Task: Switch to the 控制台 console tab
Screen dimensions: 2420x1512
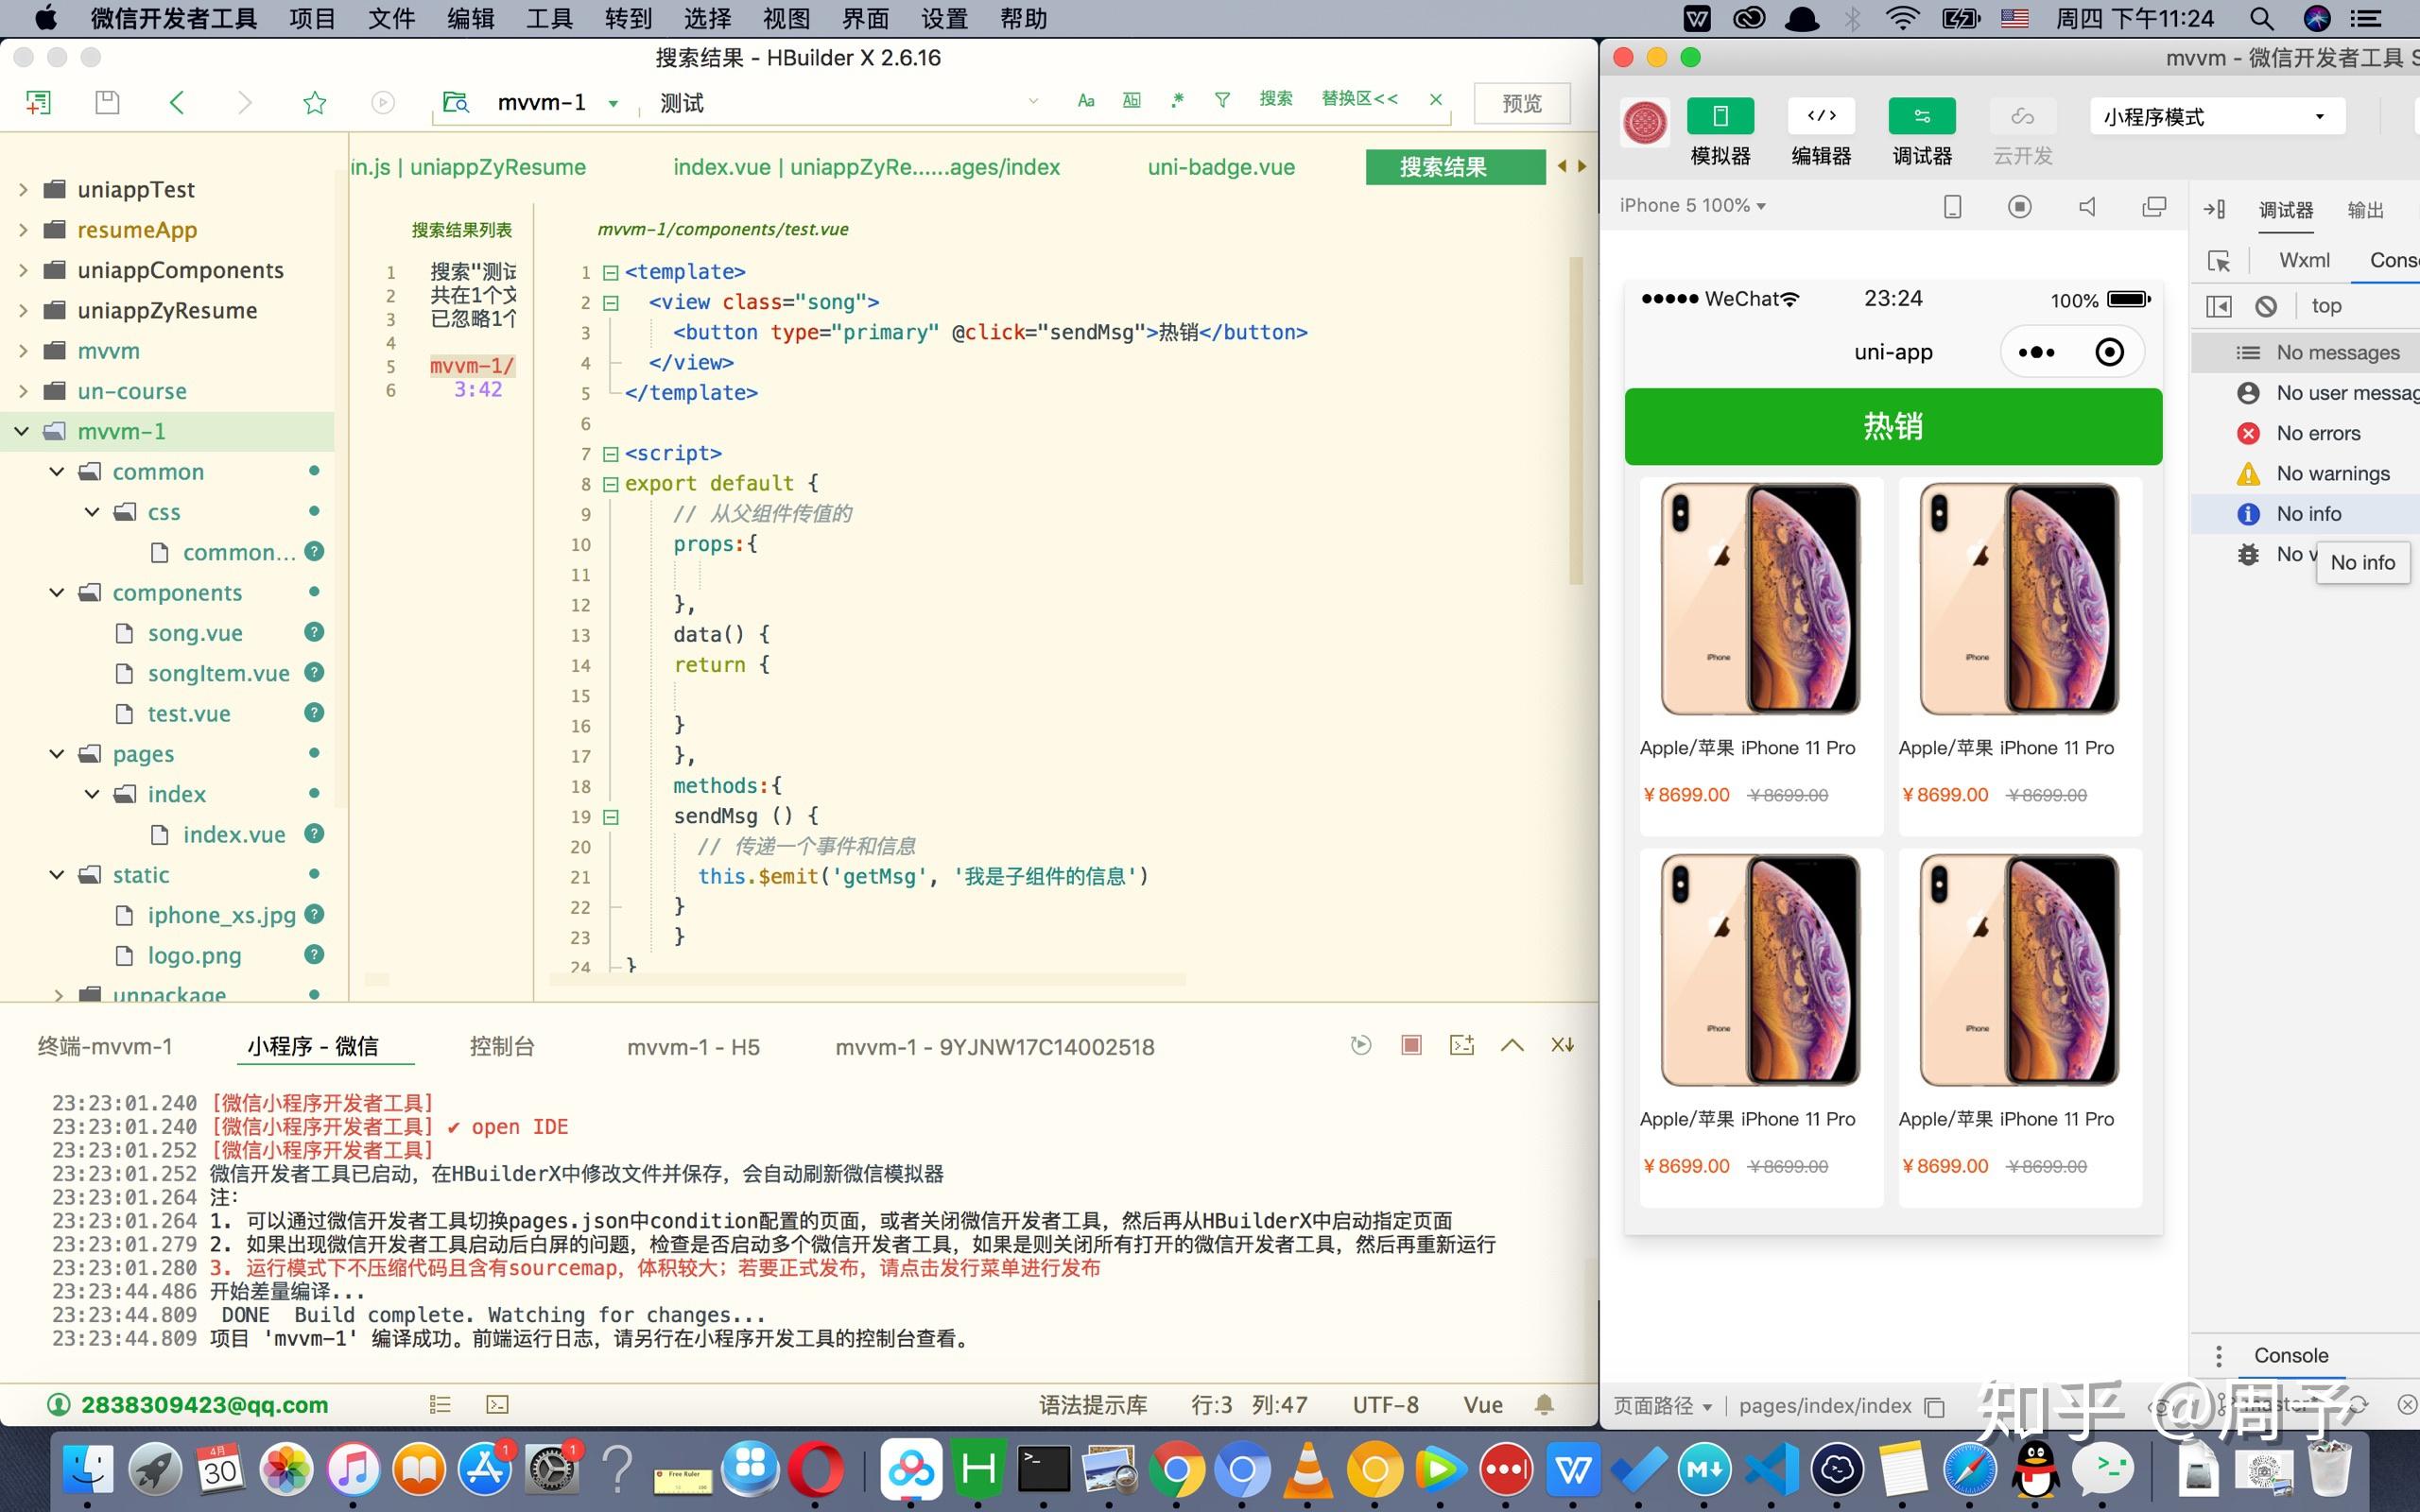Action: coord(502,1047)
